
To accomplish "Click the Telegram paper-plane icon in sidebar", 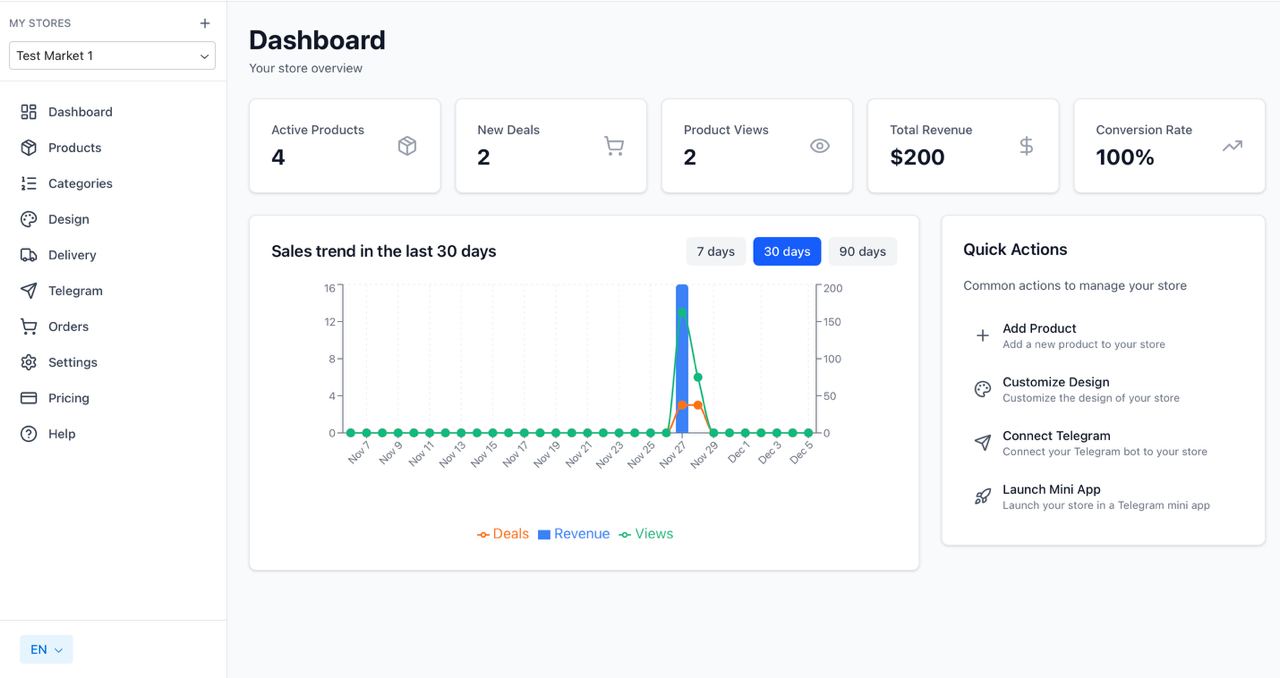I will [29, 291].
